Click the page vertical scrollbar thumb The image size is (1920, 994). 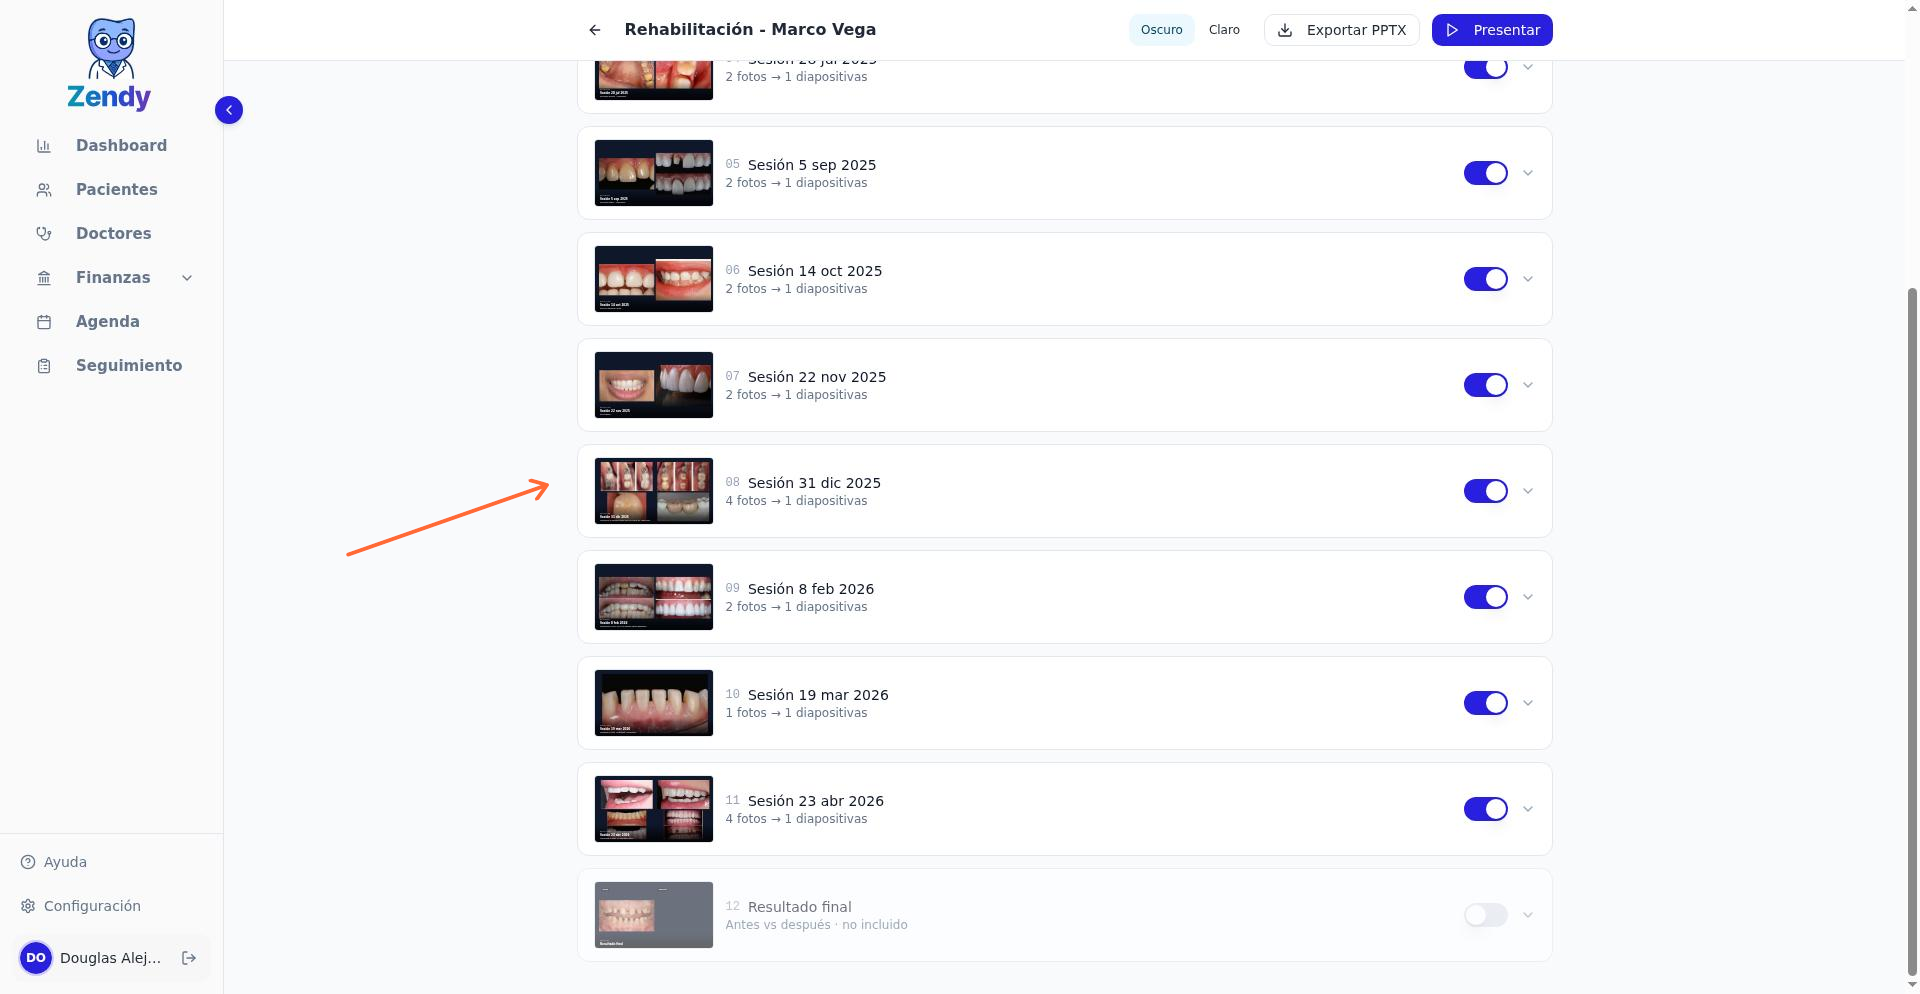tap(1912, 630)
